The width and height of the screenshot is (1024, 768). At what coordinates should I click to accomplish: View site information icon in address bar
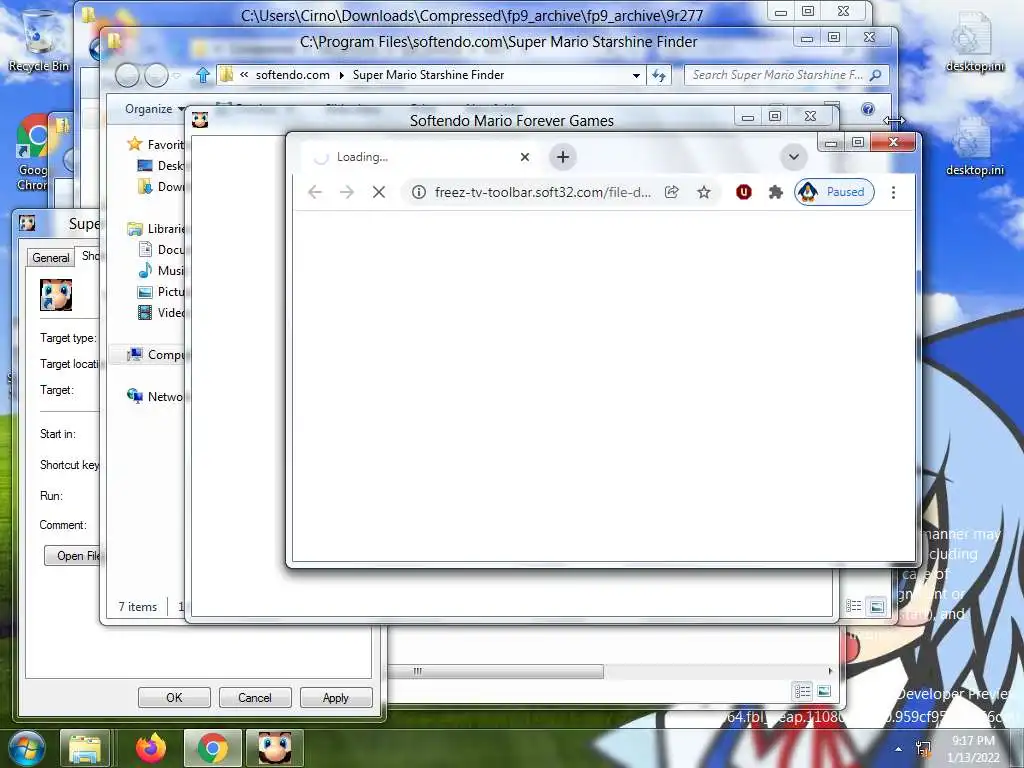[x=419, y=192]
